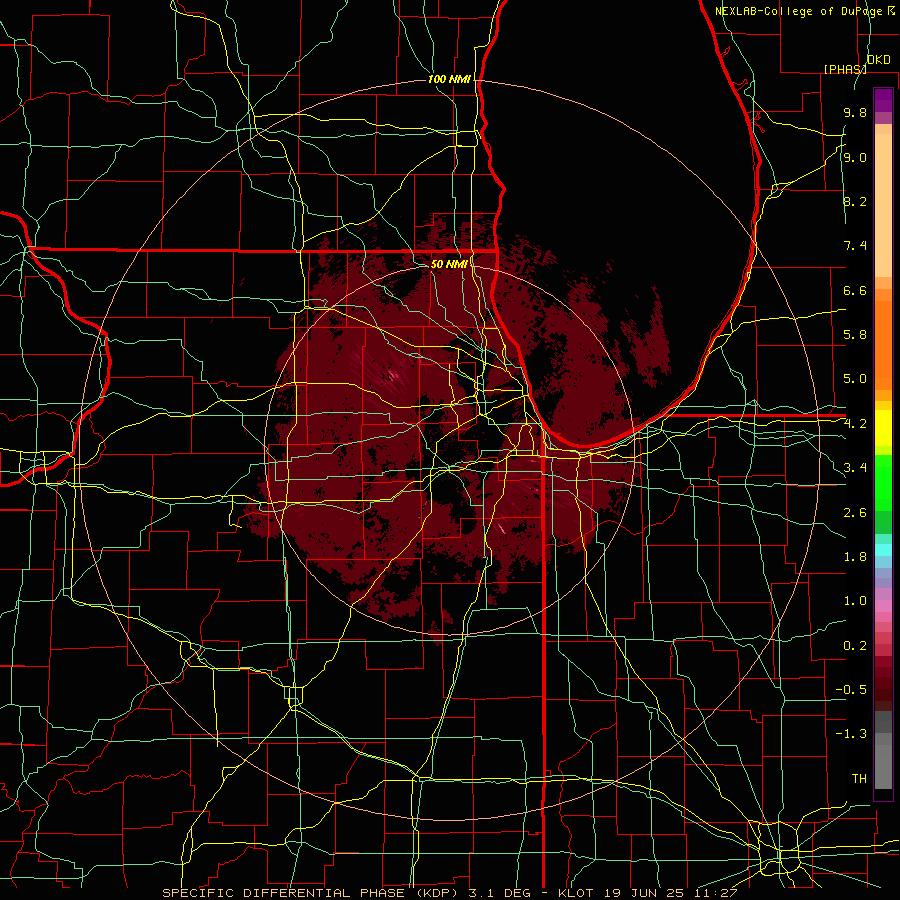This screenshot has height=900, width=900.
Task: Select the 9.8 value on the scale
Action: tap(855, 112)
